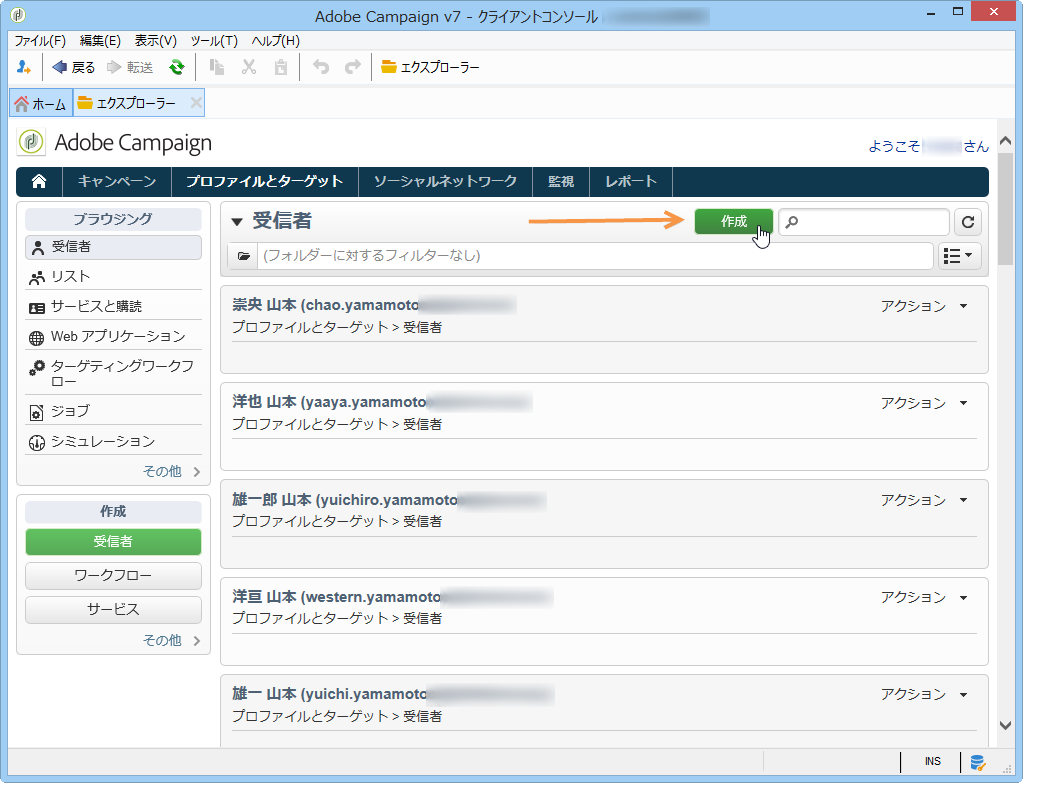This screenshot has width=1054, height=812.
Task: Select 受信者 in the browsing panel
Action: 113,247
